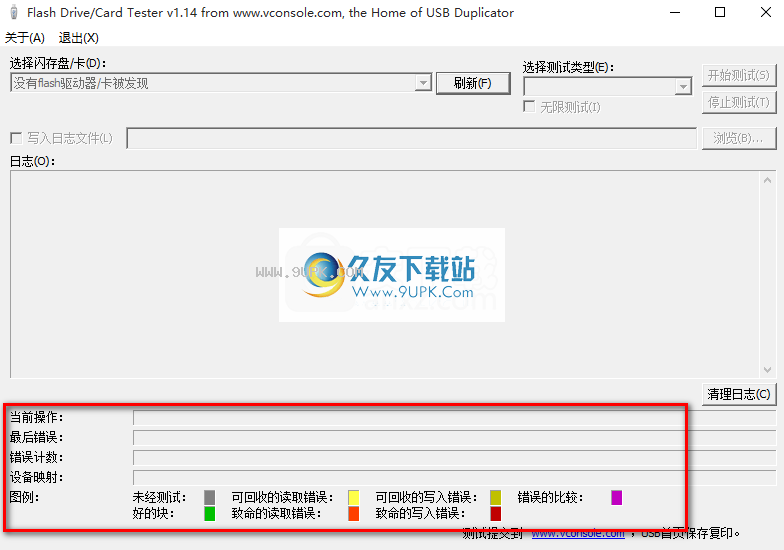Click the 刷新(F) refresh button
784x550 pixels.
(x=473, y=83)
